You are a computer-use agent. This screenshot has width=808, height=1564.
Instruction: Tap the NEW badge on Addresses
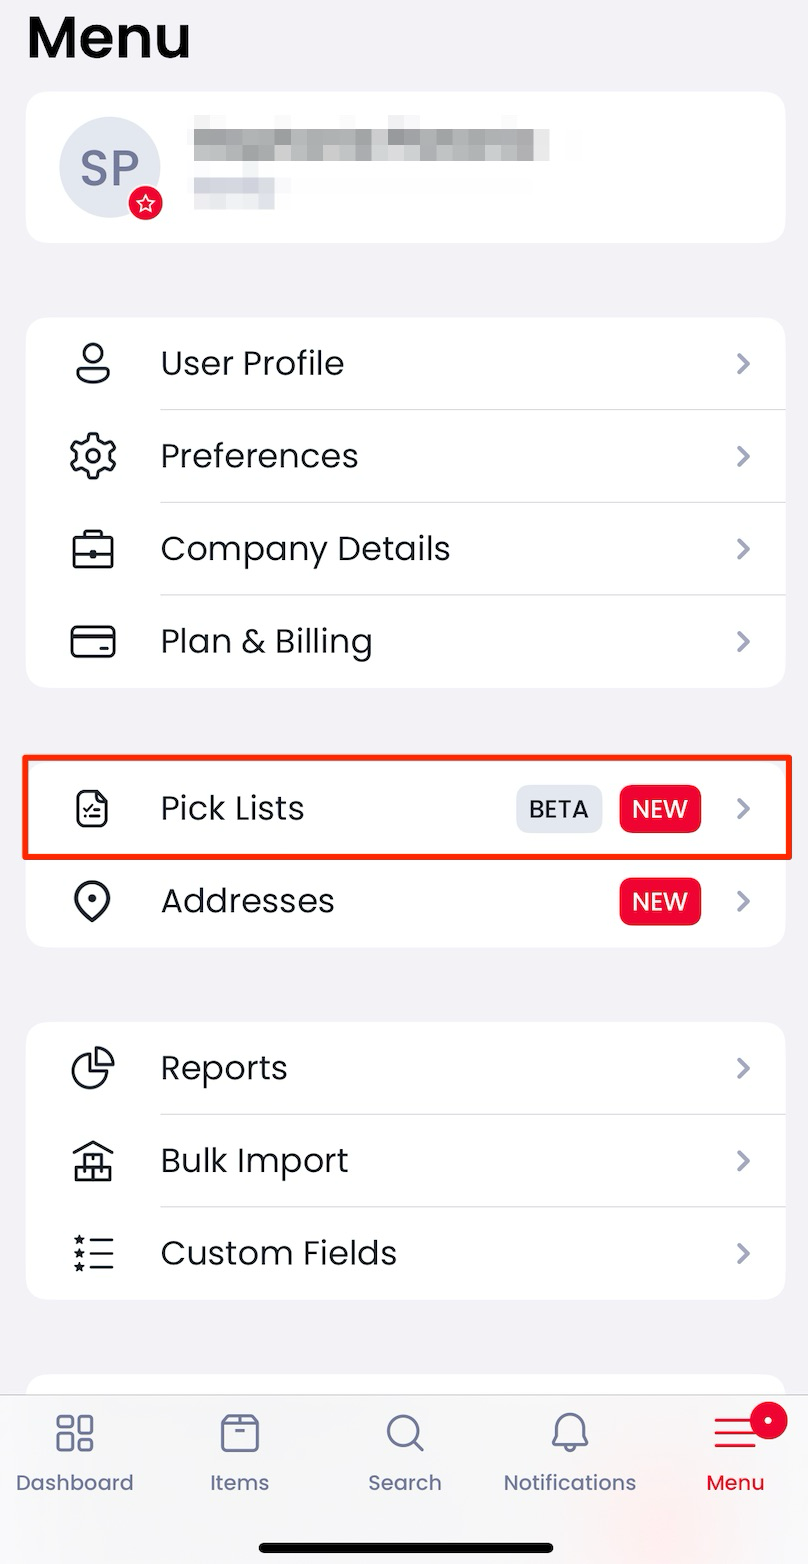660,901
